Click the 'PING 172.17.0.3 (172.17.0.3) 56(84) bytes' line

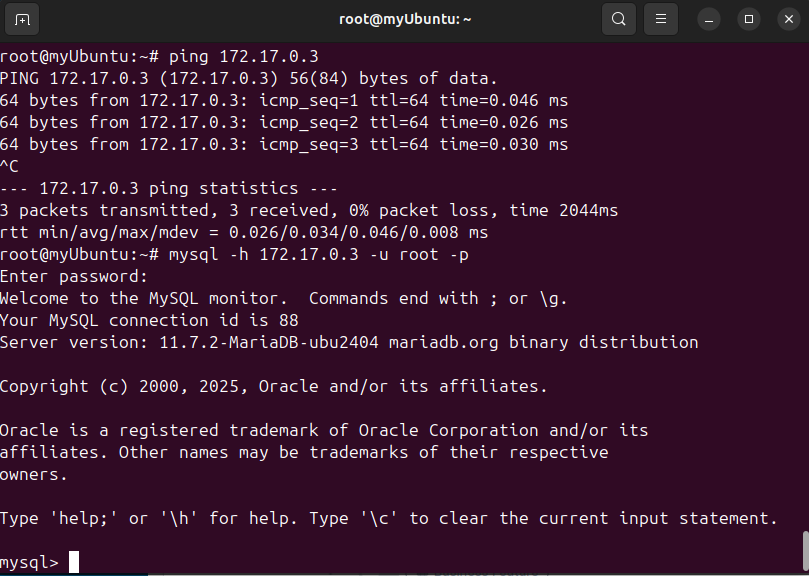tap(249, 78)
